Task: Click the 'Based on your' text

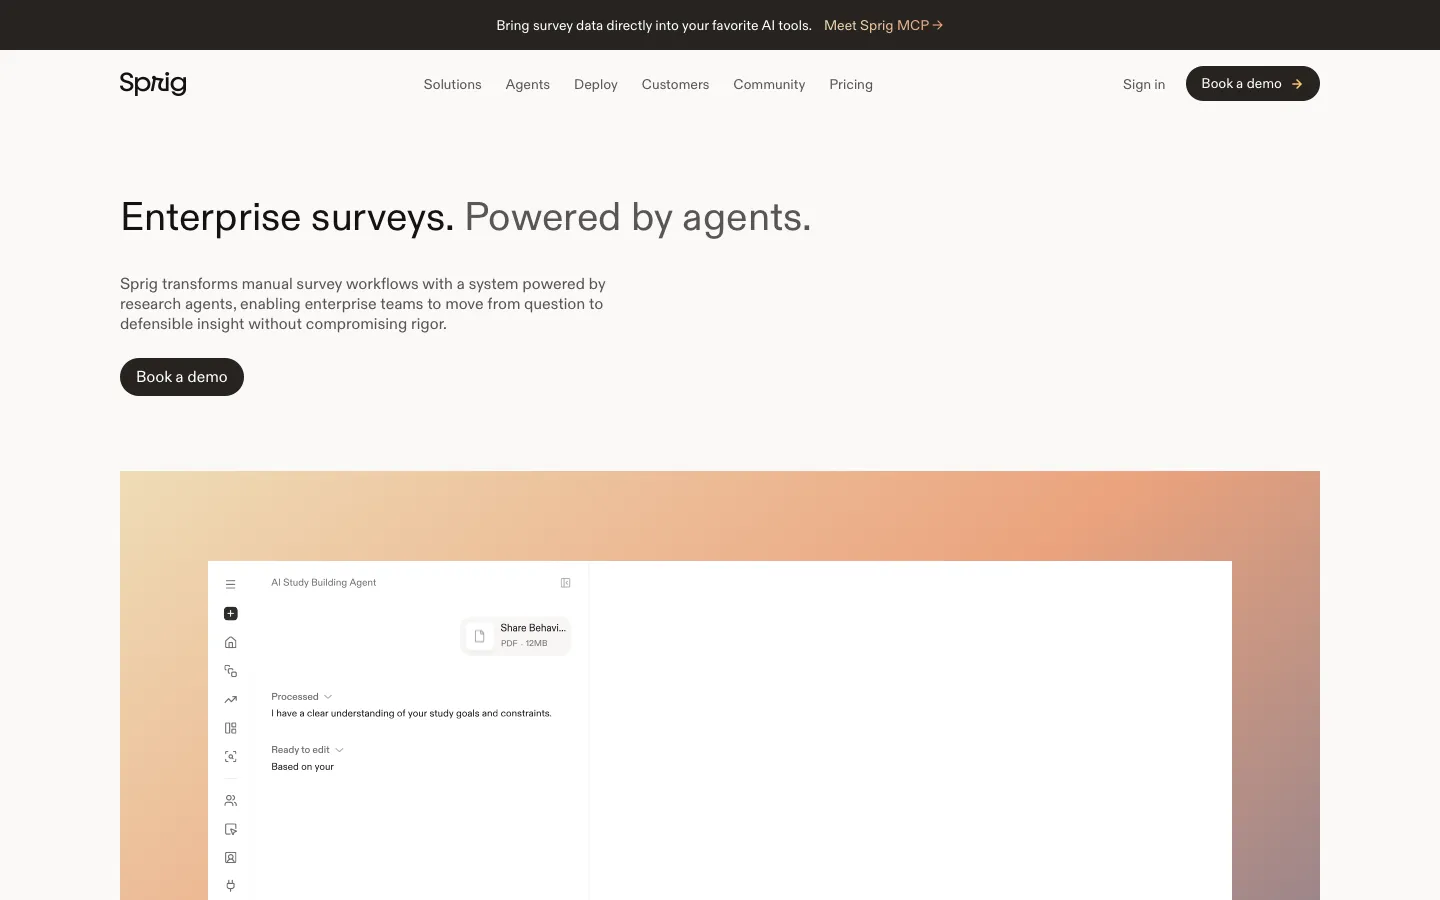Action: (x=302, y=767)
